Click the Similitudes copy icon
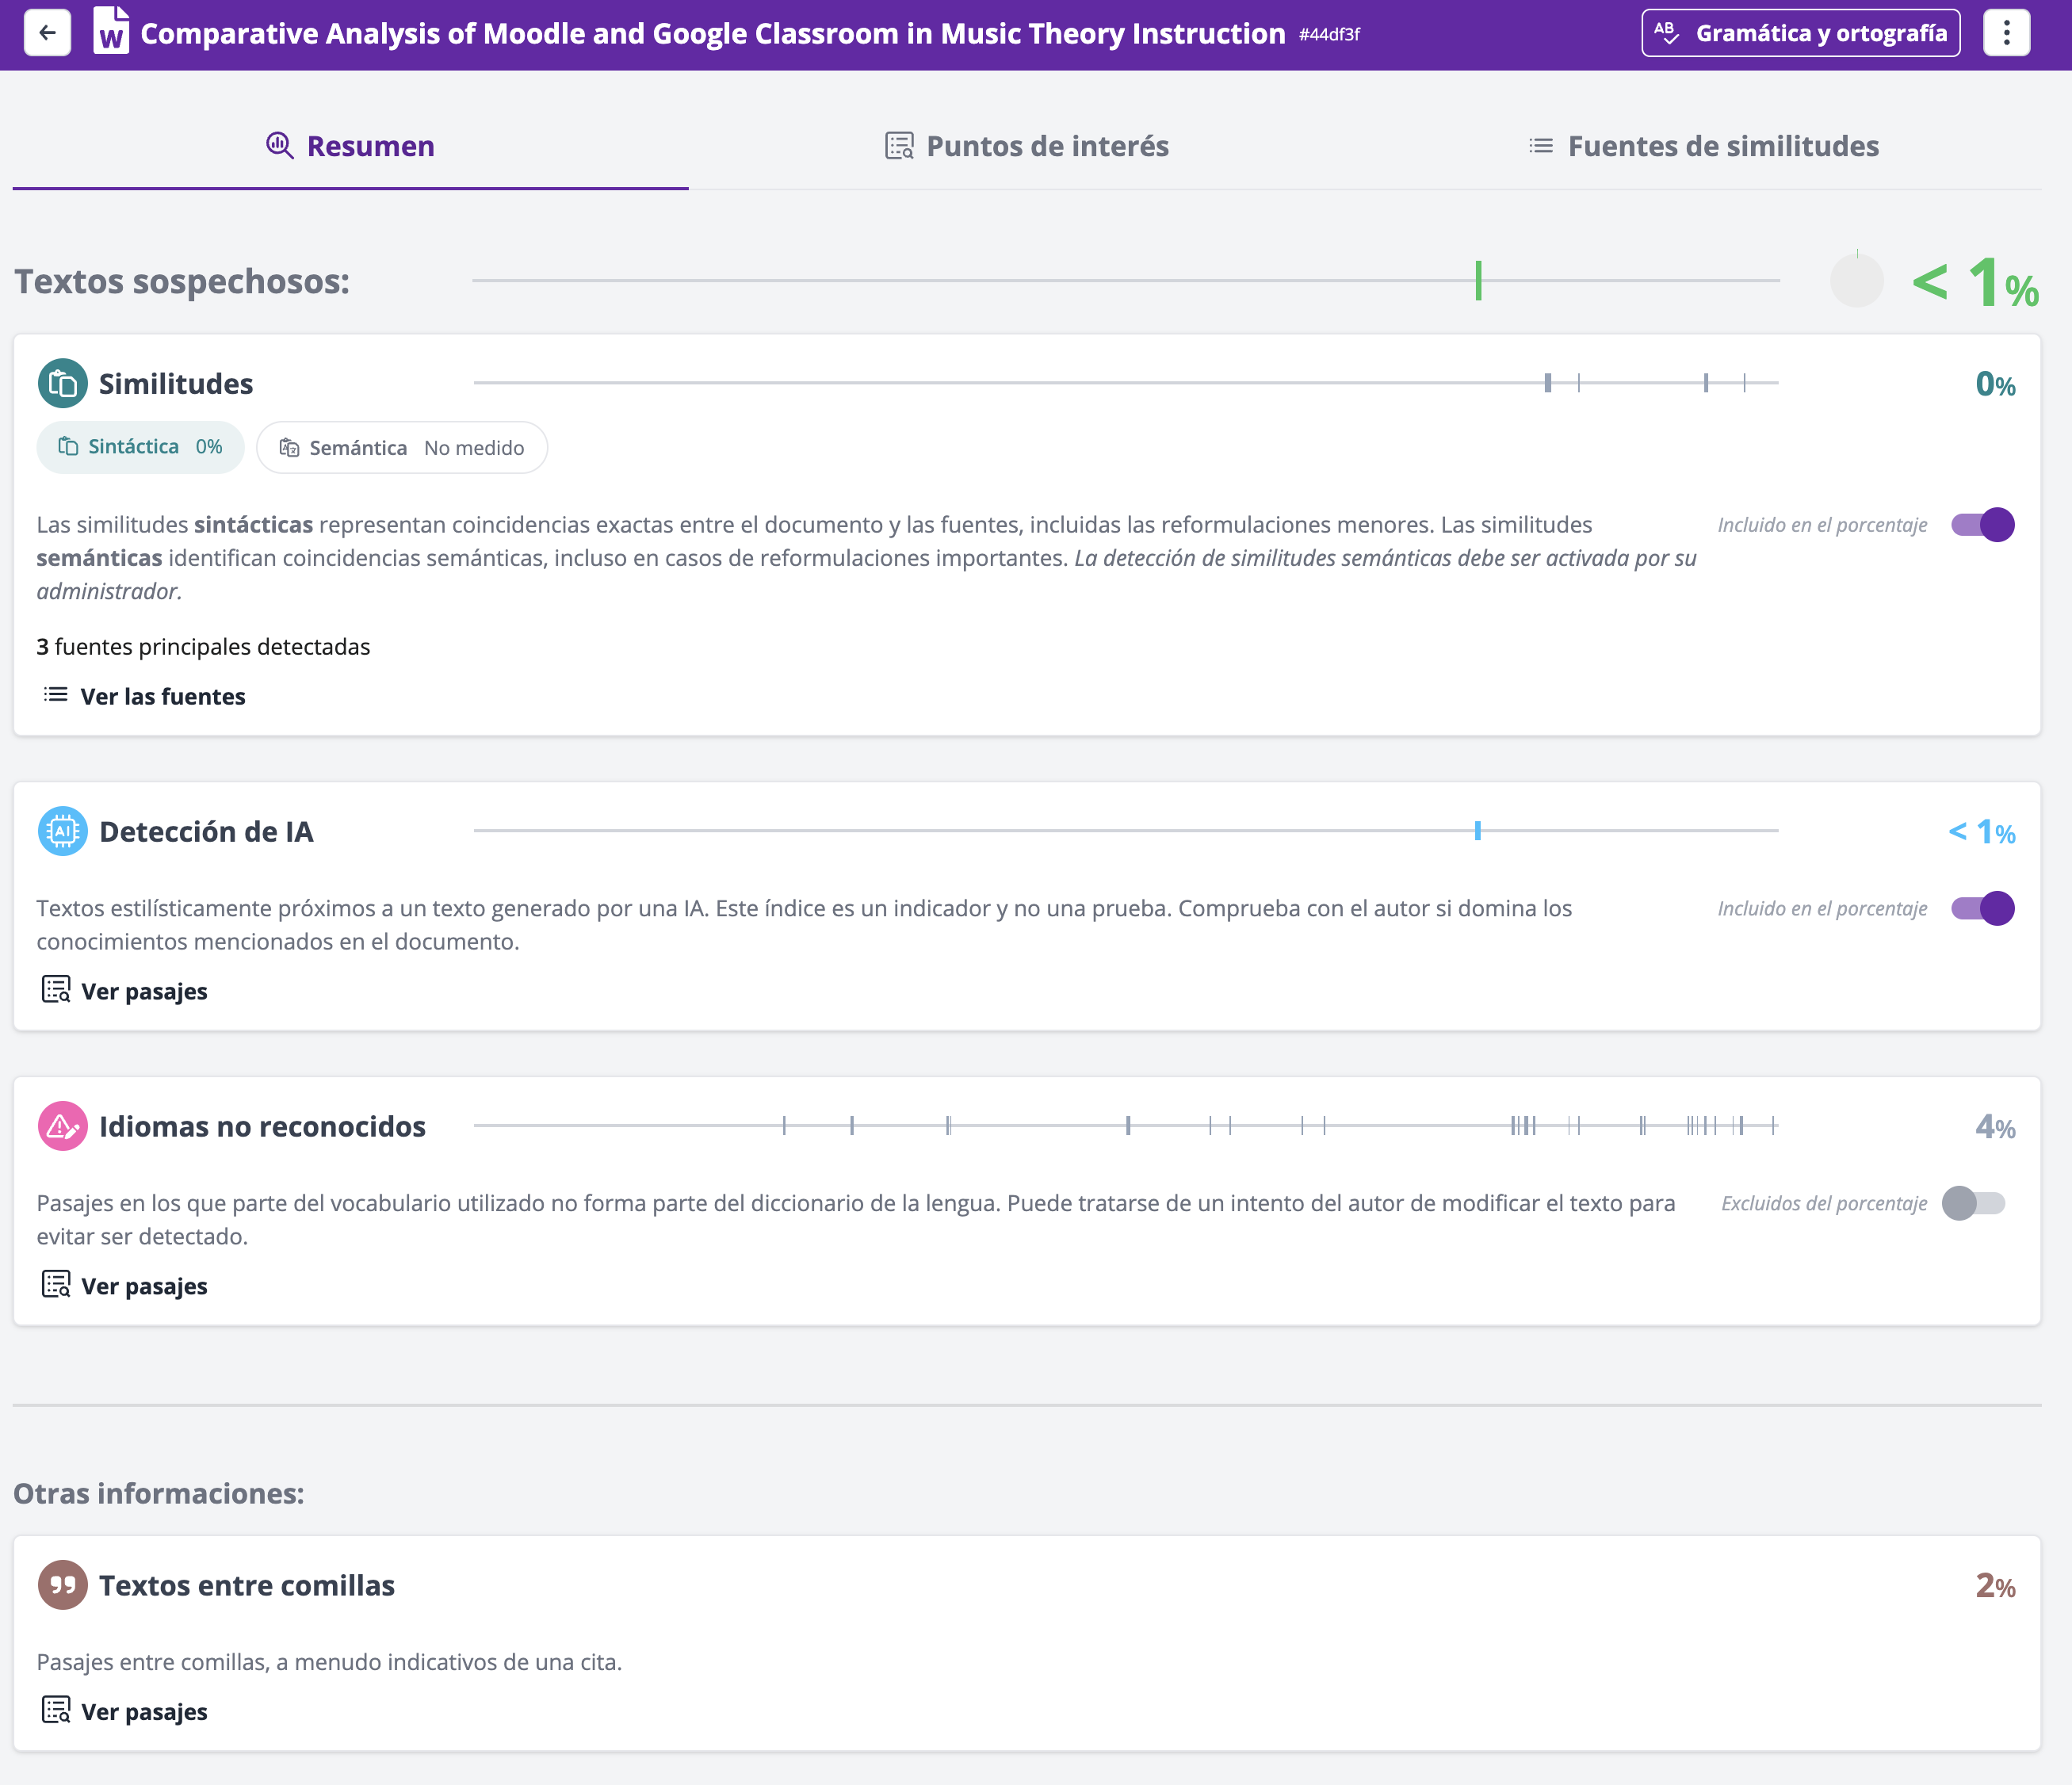2072x1785 pixels. click(62, 383)
